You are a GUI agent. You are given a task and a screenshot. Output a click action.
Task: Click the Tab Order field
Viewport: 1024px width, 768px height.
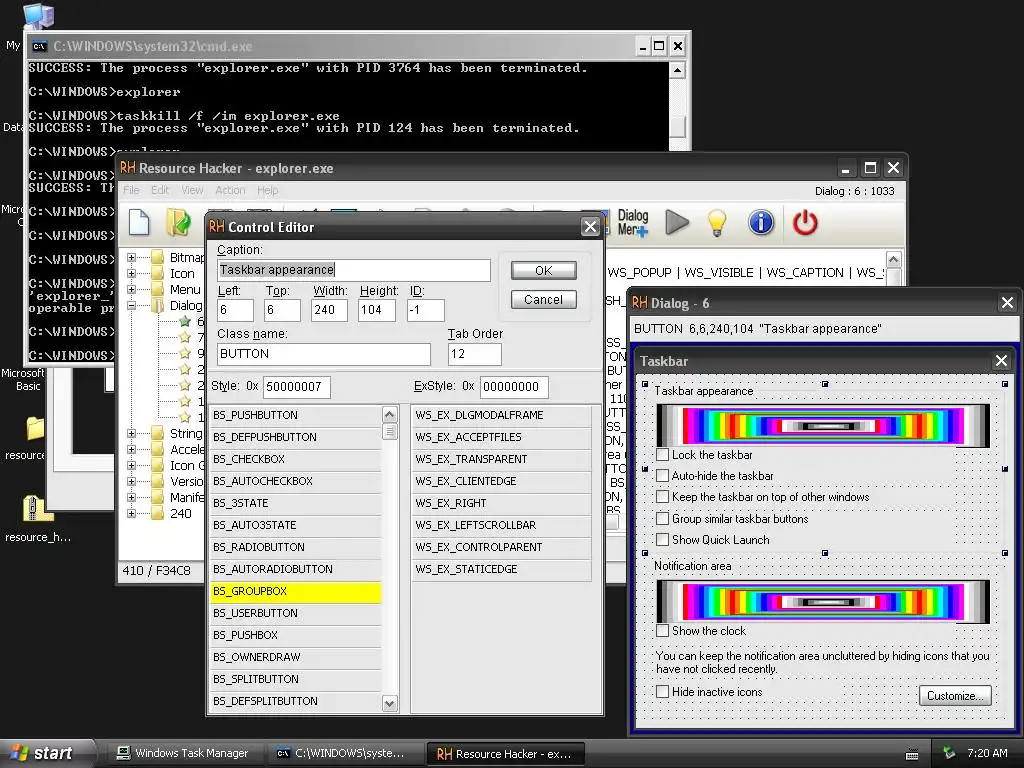coord(475,354)
